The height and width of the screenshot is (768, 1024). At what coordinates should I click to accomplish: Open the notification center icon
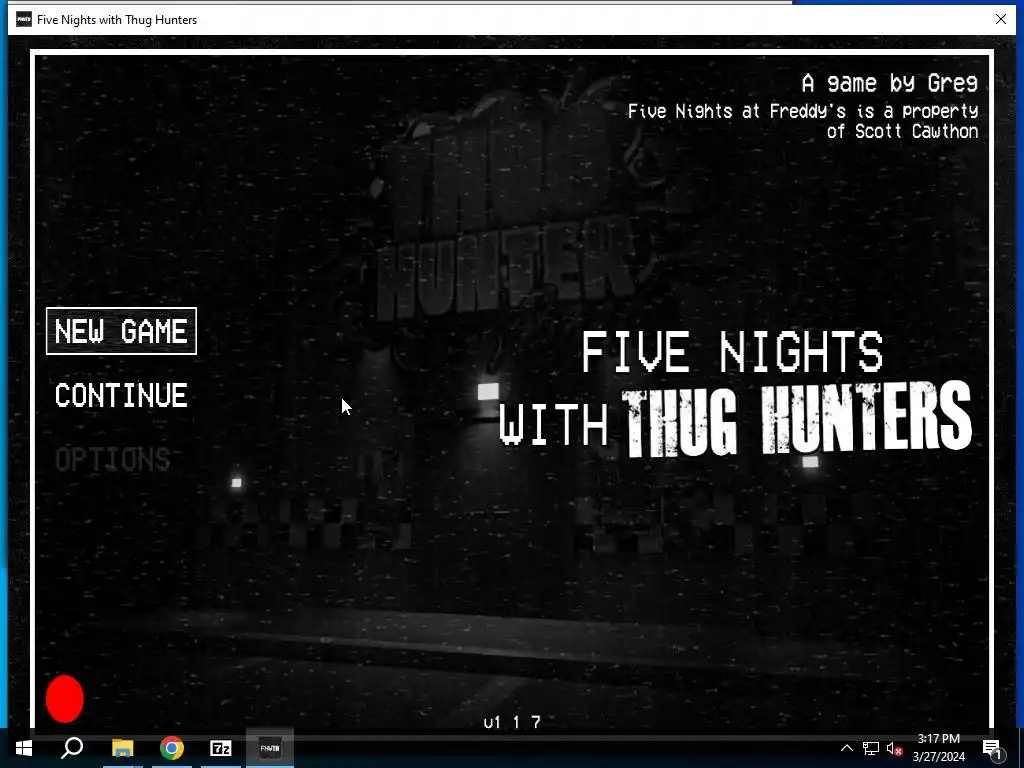click(x=992, y=748)
